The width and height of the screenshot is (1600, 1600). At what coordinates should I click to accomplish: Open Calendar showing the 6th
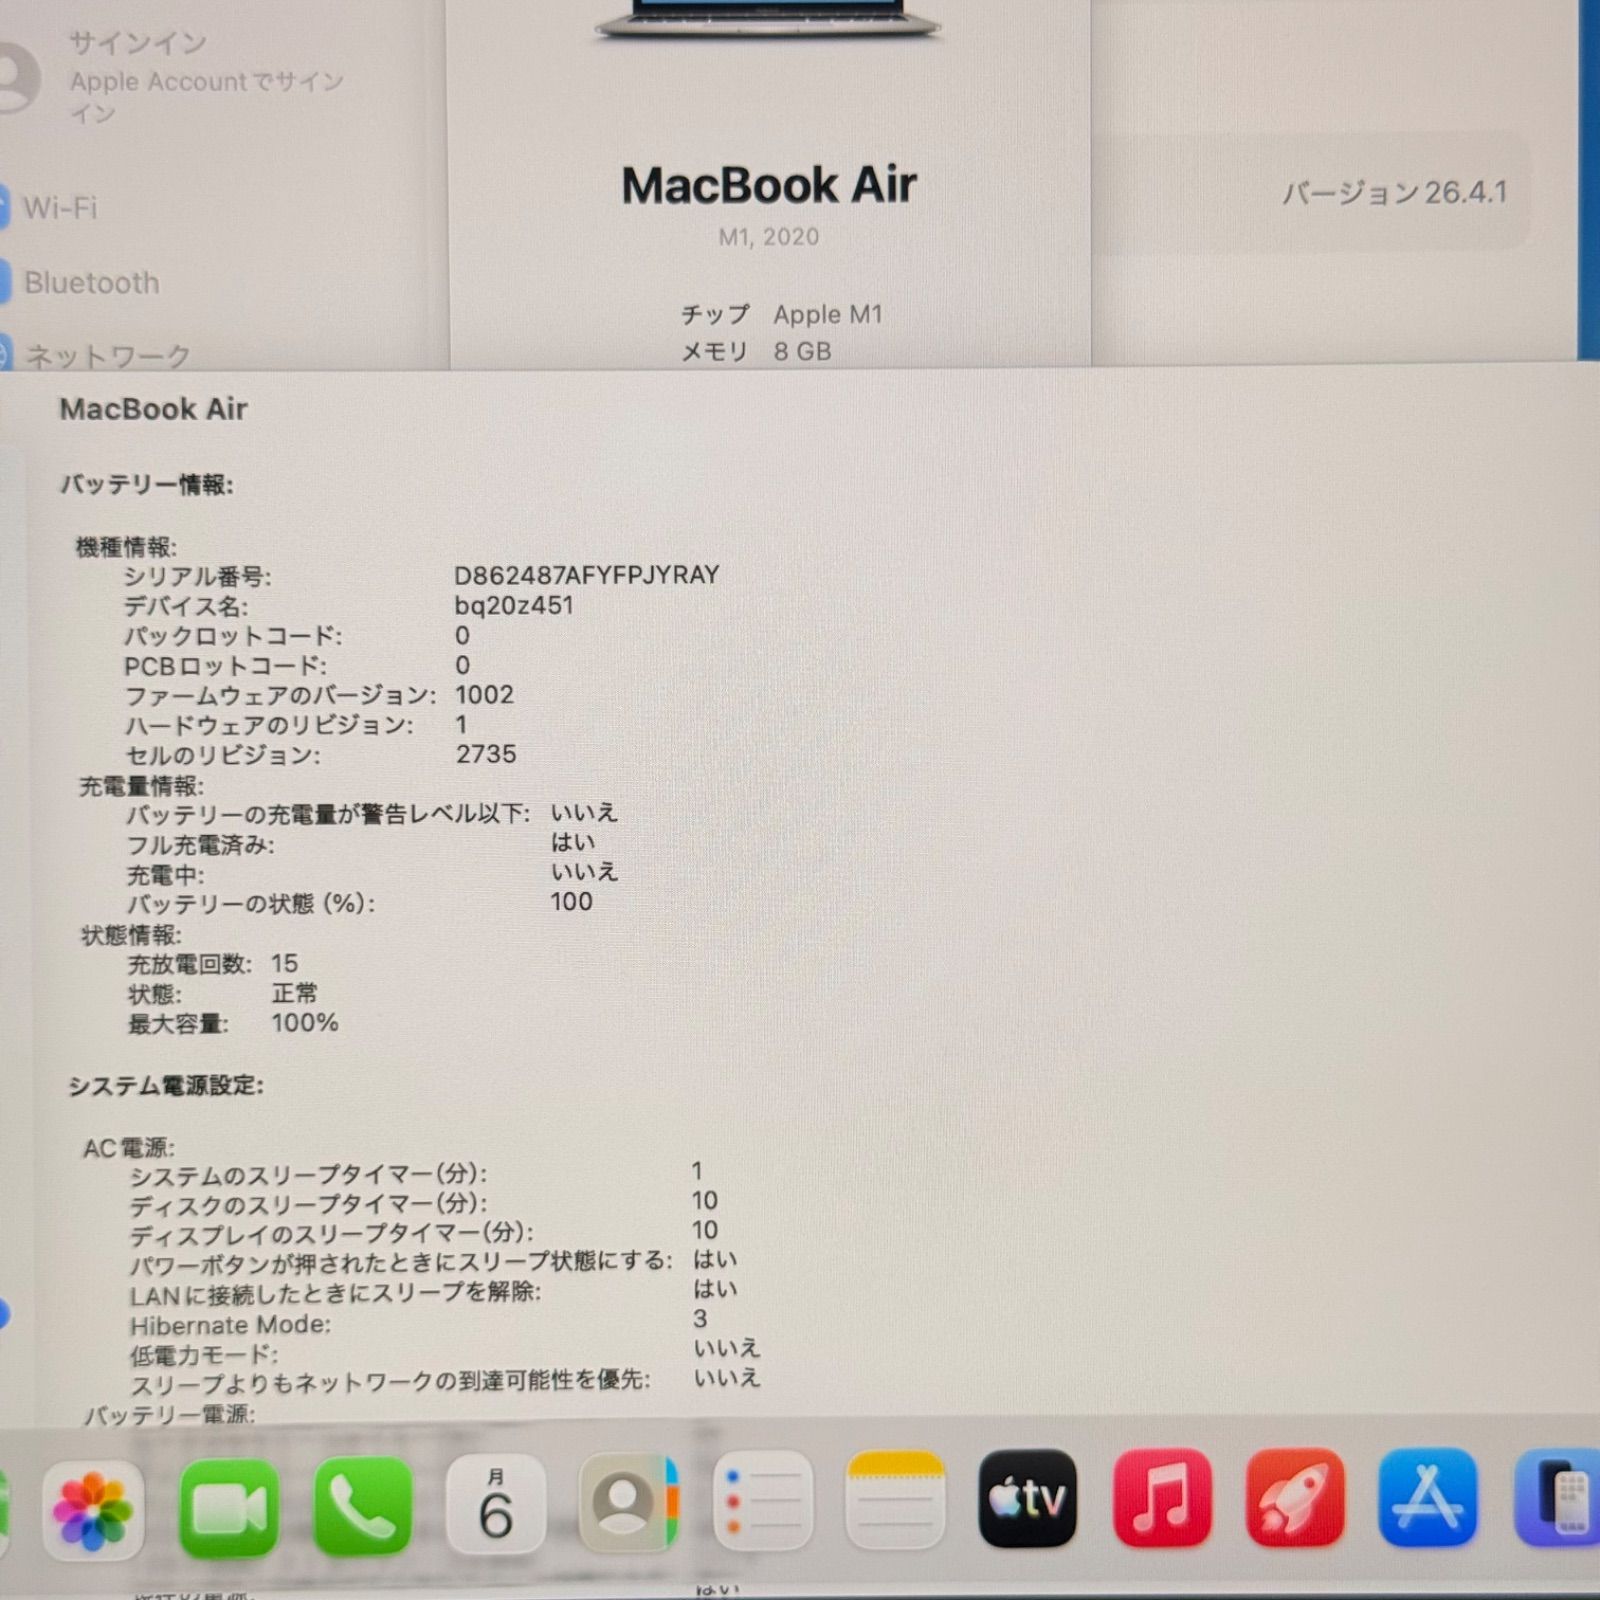[496, 1505]
